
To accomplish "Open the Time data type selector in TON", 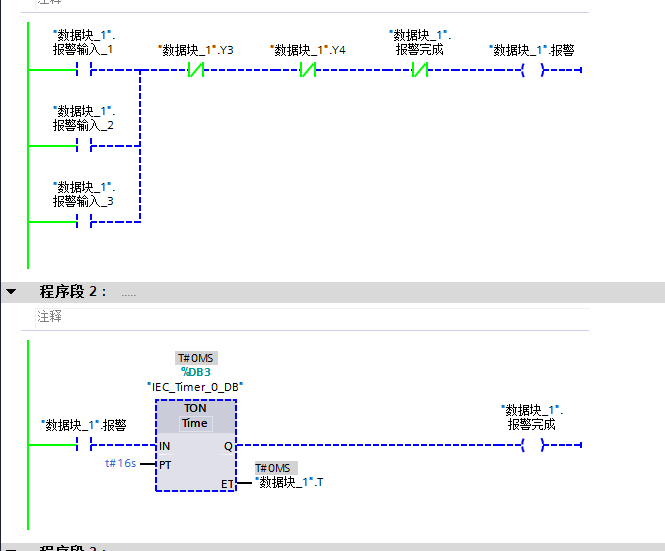I will [x=195, y=423].
